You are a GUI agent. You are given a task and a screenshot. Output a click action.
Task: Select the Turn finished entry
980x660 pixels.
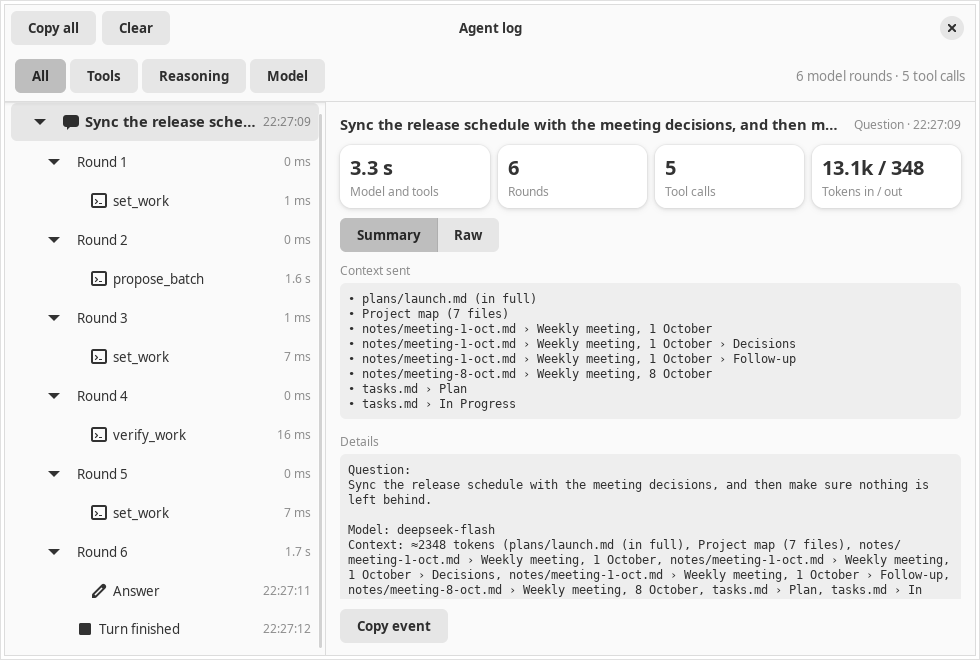point(165,629)
